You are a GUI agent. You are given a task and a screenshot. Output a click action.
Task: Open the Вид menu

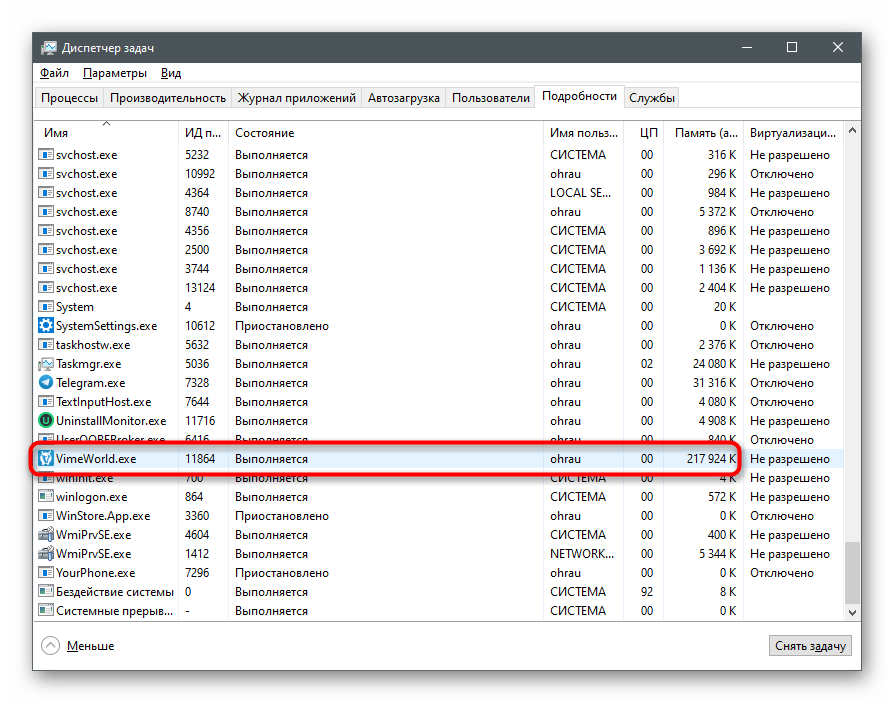170,73
